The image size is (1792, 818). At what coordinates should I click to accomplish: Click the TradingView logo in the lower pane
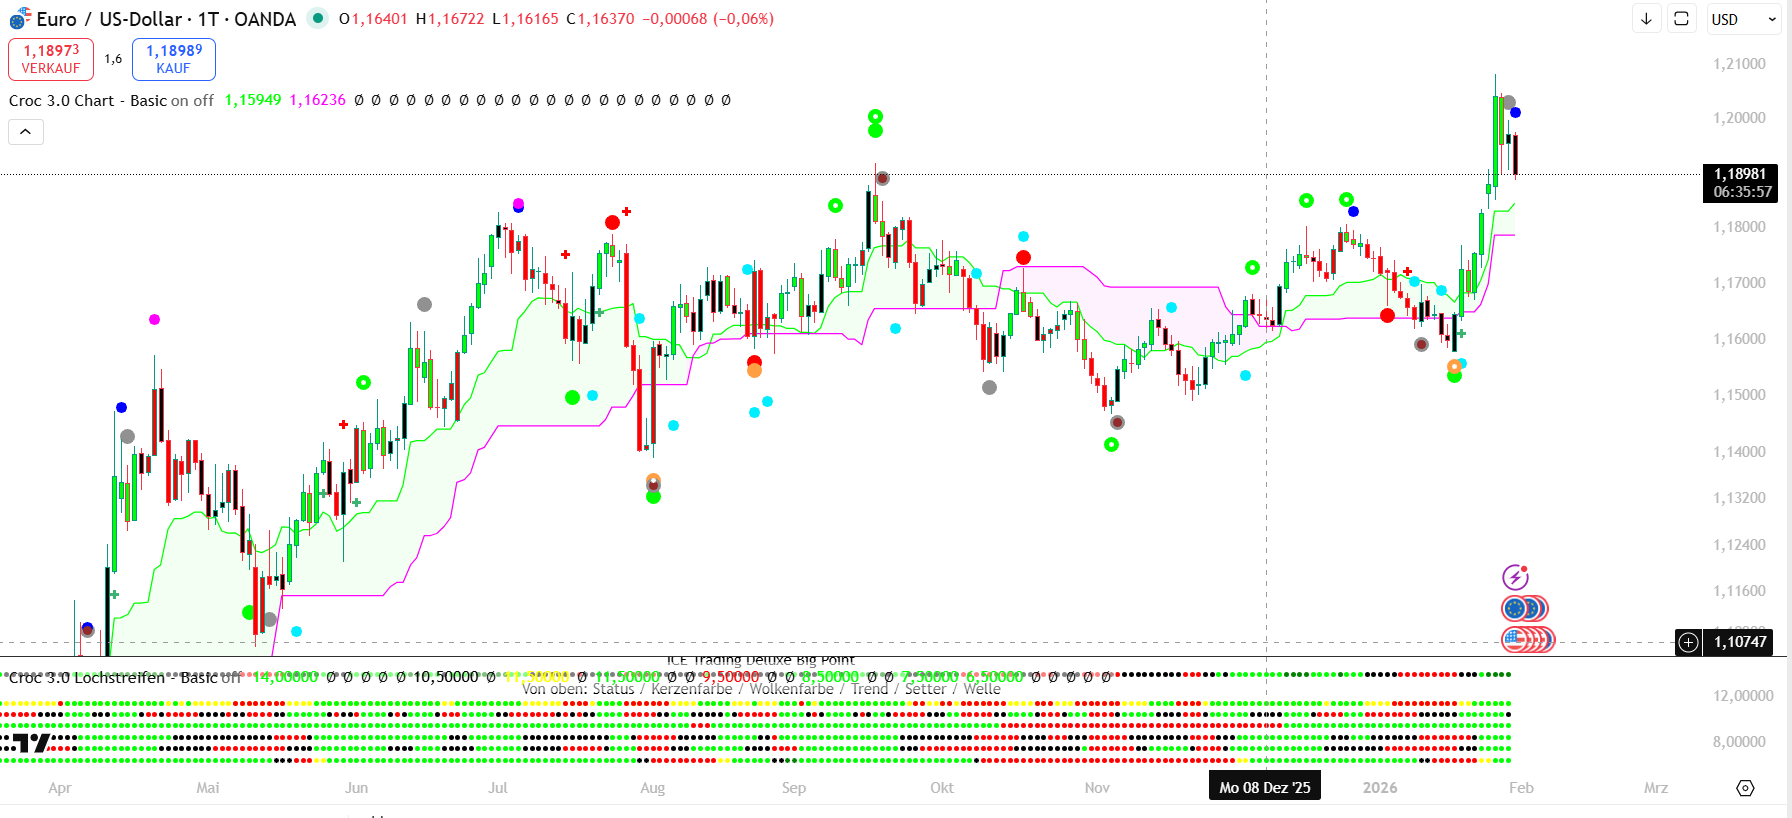click(26, 742)
